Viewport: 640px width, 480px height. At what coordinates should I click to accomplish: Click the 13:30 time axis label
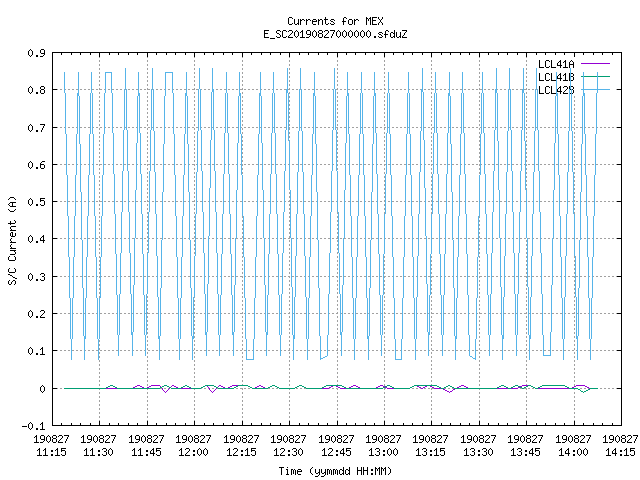click(x=478, y=446)
